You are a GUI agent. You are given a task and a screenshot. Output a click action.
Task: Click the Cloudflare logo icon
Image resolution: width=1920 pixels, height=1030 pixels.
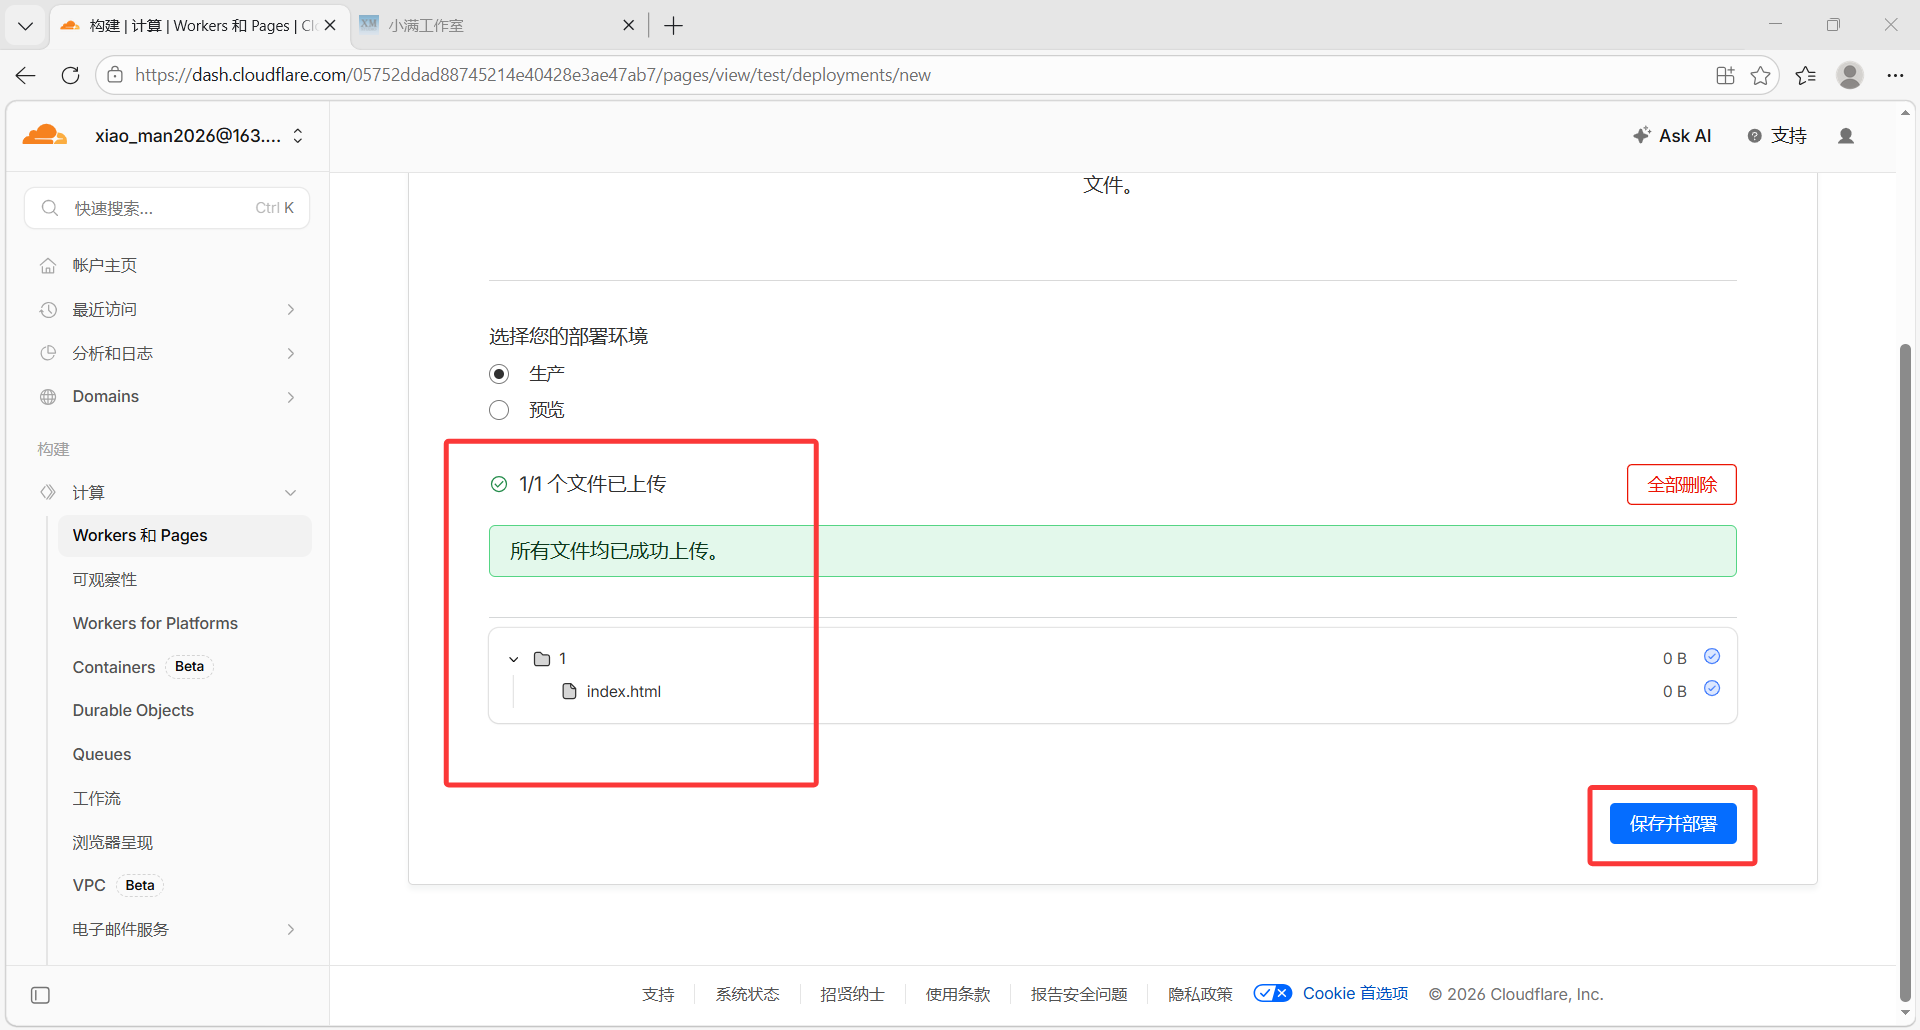(45, 136)
